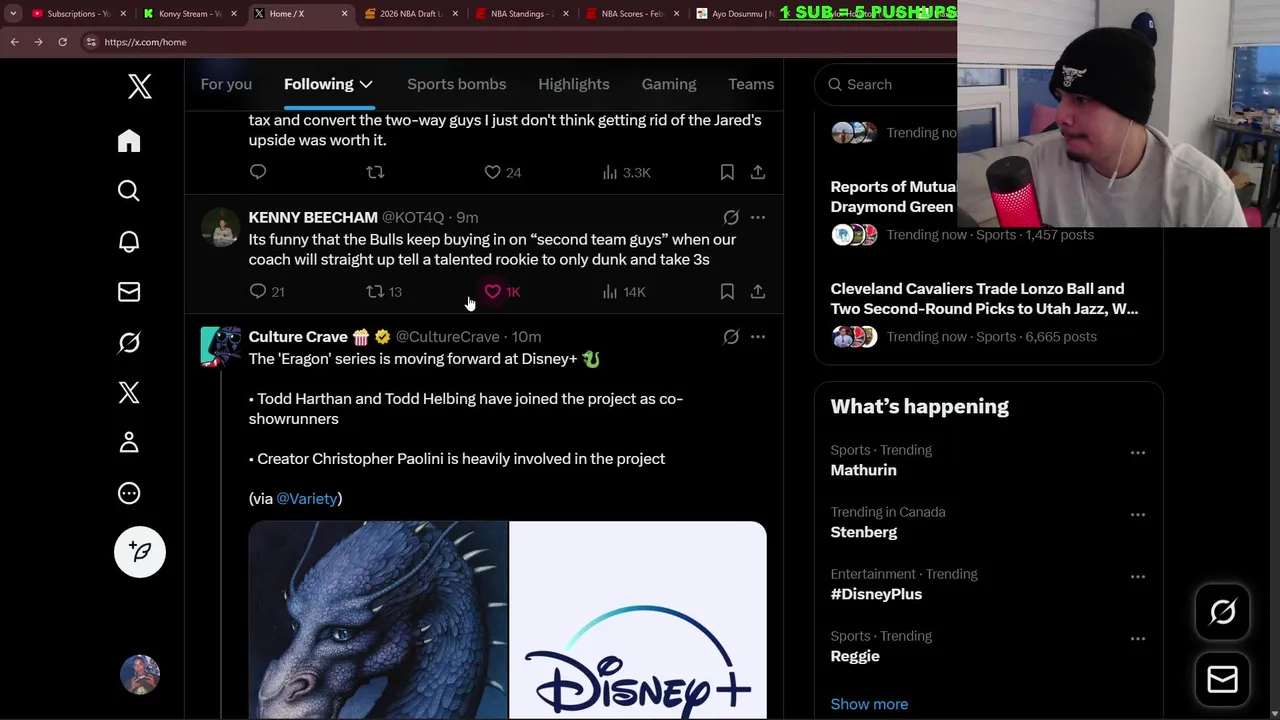The width and height of the screenshot is (1280, 720).
Task: Open Explore magnifier icon in sidebar
Action: 129,191
